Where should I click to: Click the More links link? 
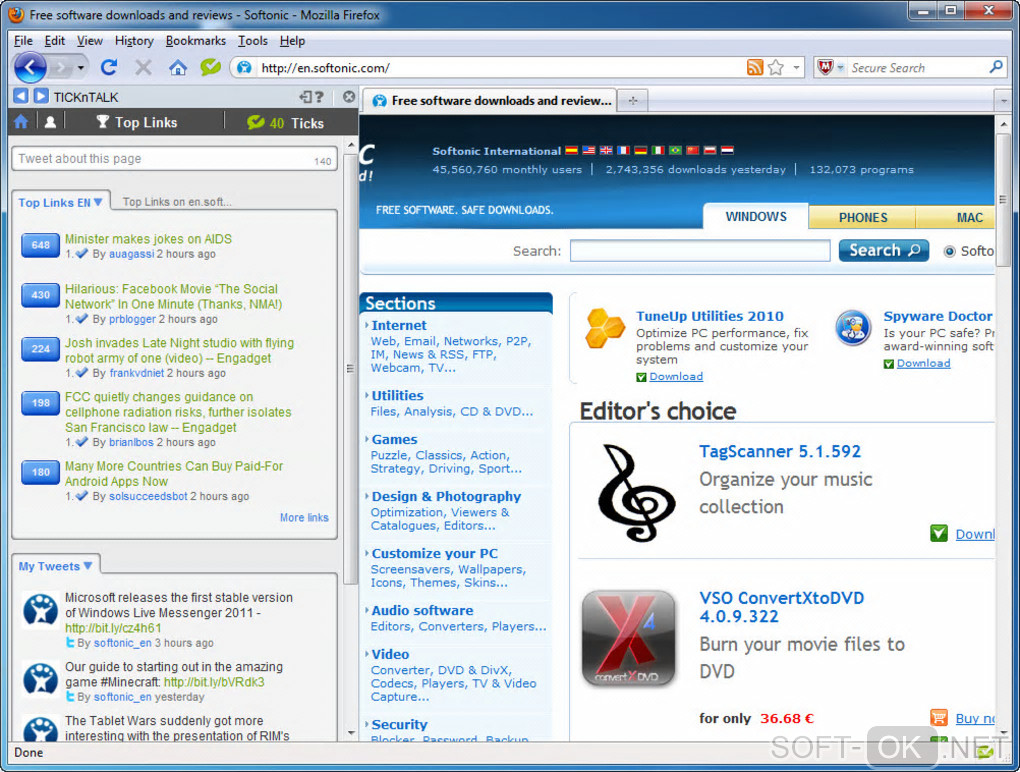point(304,518)
